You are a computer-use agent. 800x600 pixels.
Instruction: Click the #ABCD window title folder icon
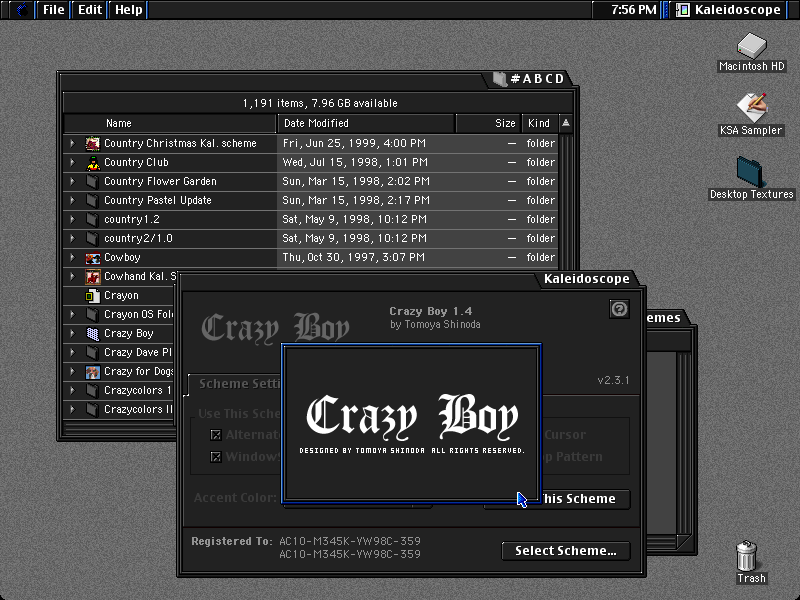pyautogui.click(x=500, y=79)
